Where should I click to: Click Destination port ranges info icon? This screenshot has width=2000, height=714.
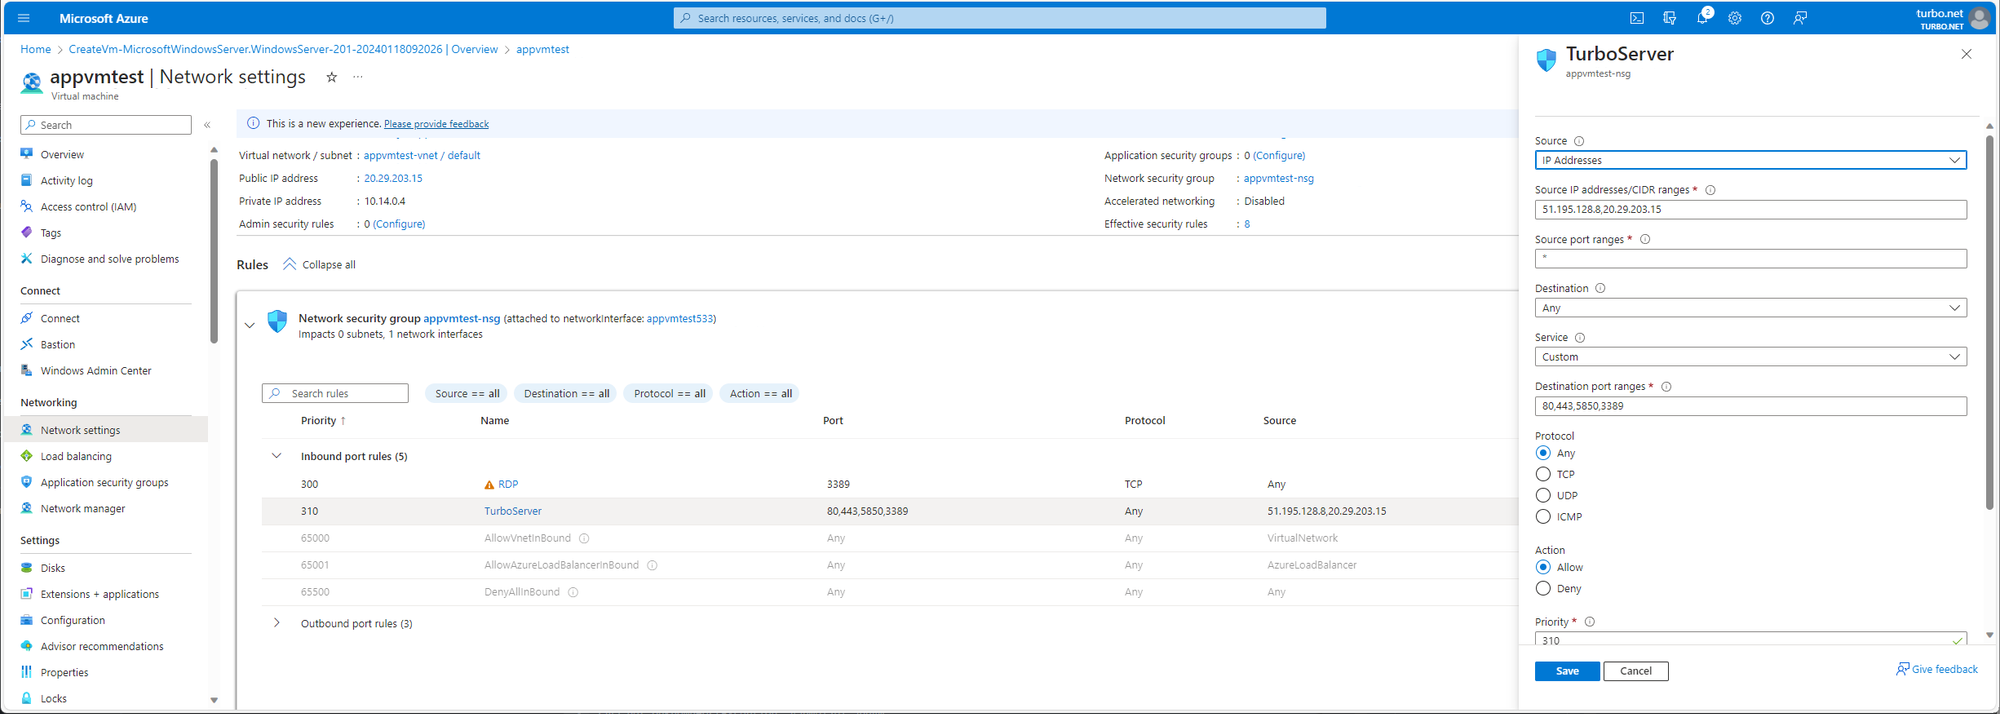point(1666,387)
